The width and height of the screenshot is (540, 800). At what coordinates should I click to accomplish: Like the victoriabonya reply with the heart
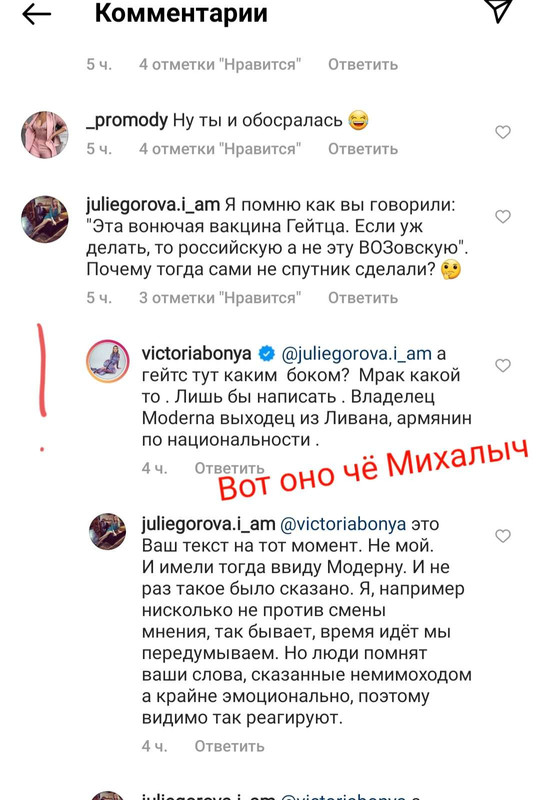pos(503,365)
